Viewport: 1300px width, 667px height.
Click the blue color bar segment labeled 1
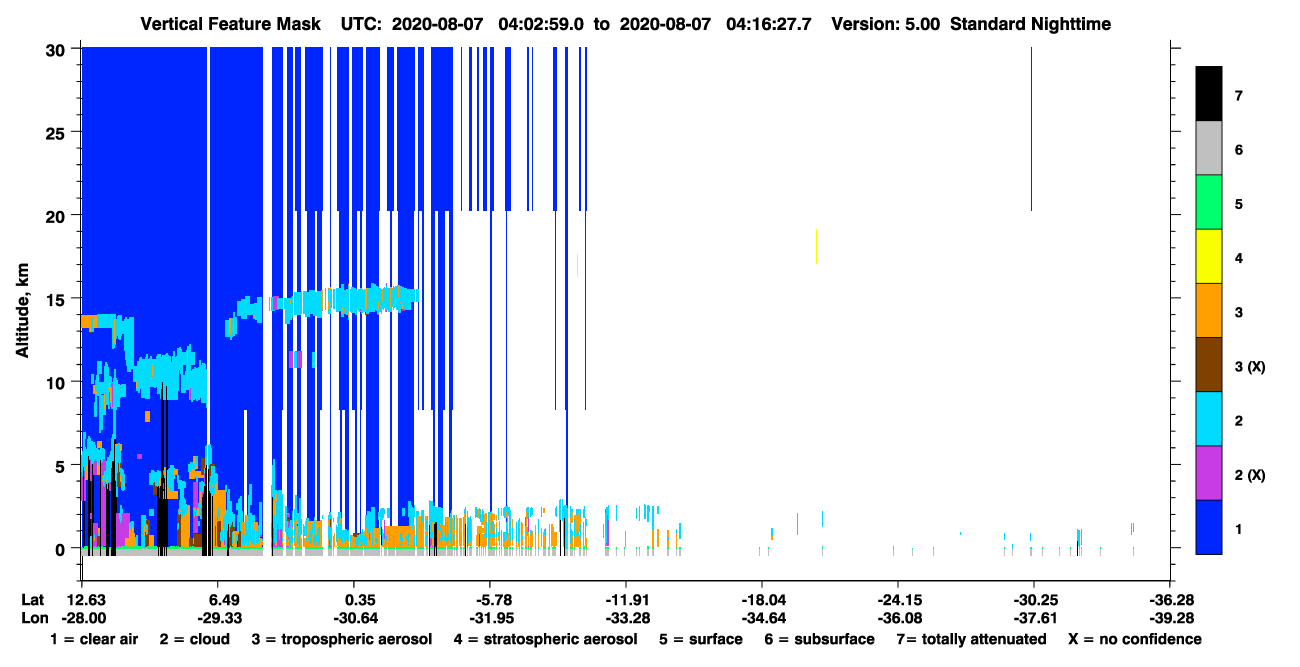click(x=1209, y=526)
